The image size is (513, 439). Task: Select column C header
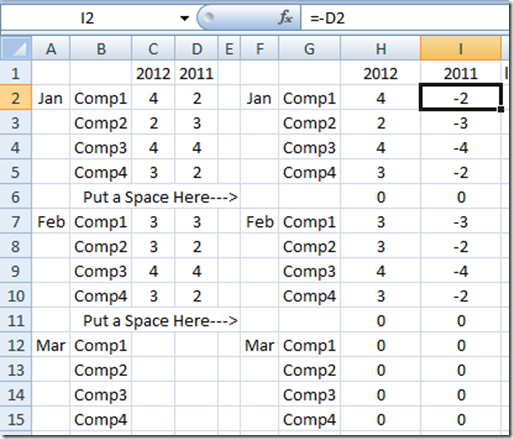(x=153, y=49)
